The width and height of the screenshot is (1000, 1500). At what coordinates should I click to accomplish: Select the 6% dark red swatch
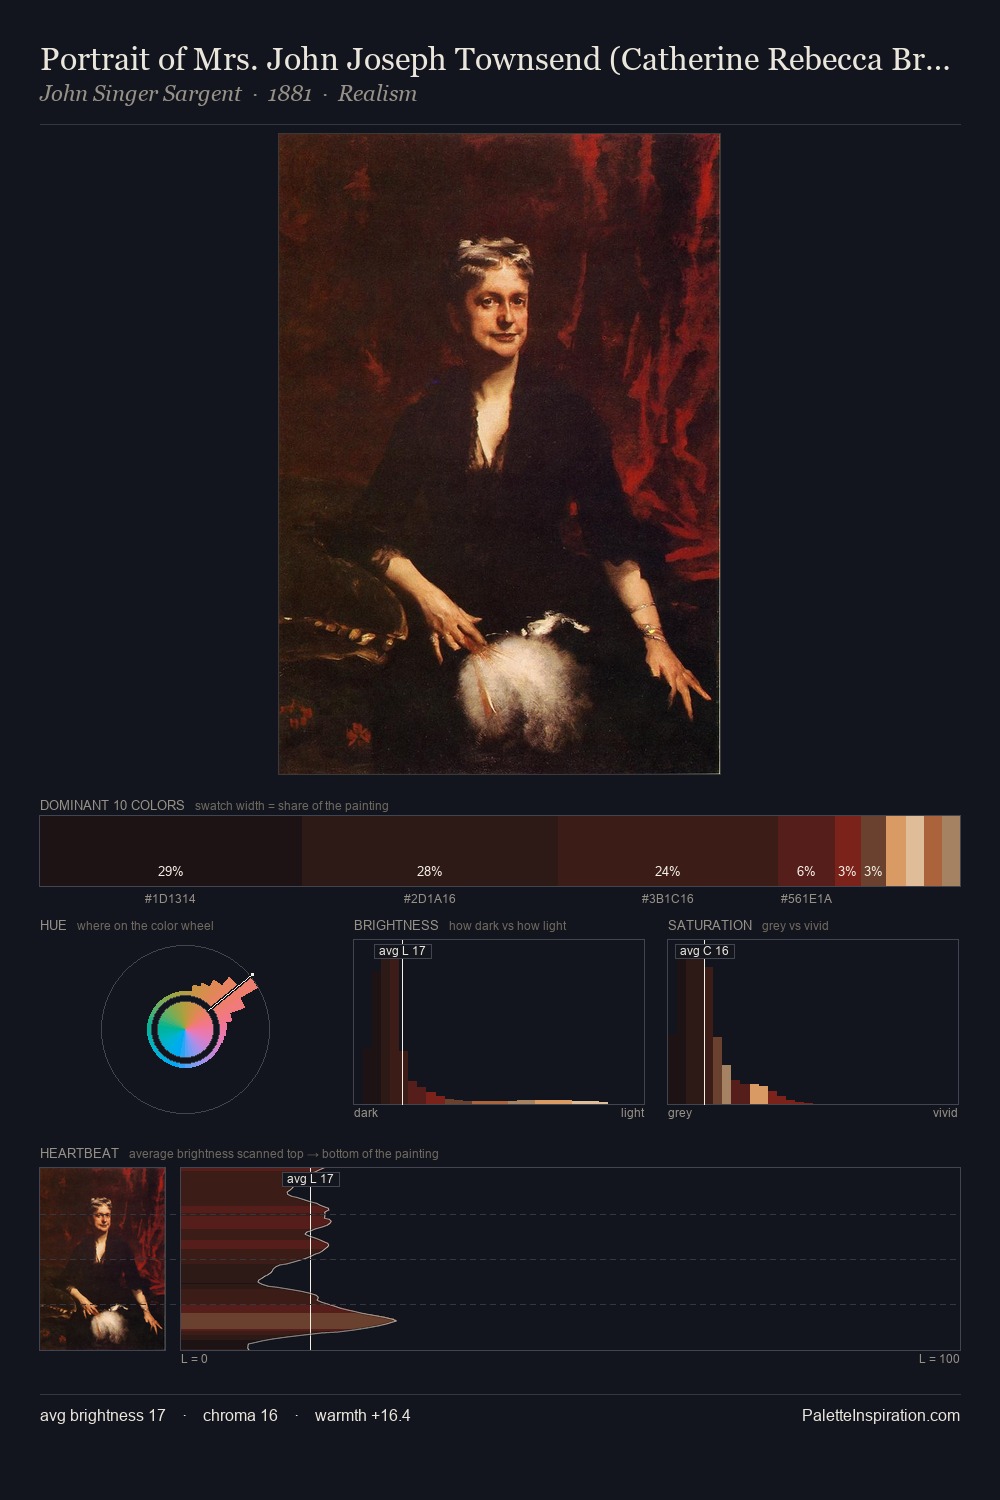(x=806, y=851)
